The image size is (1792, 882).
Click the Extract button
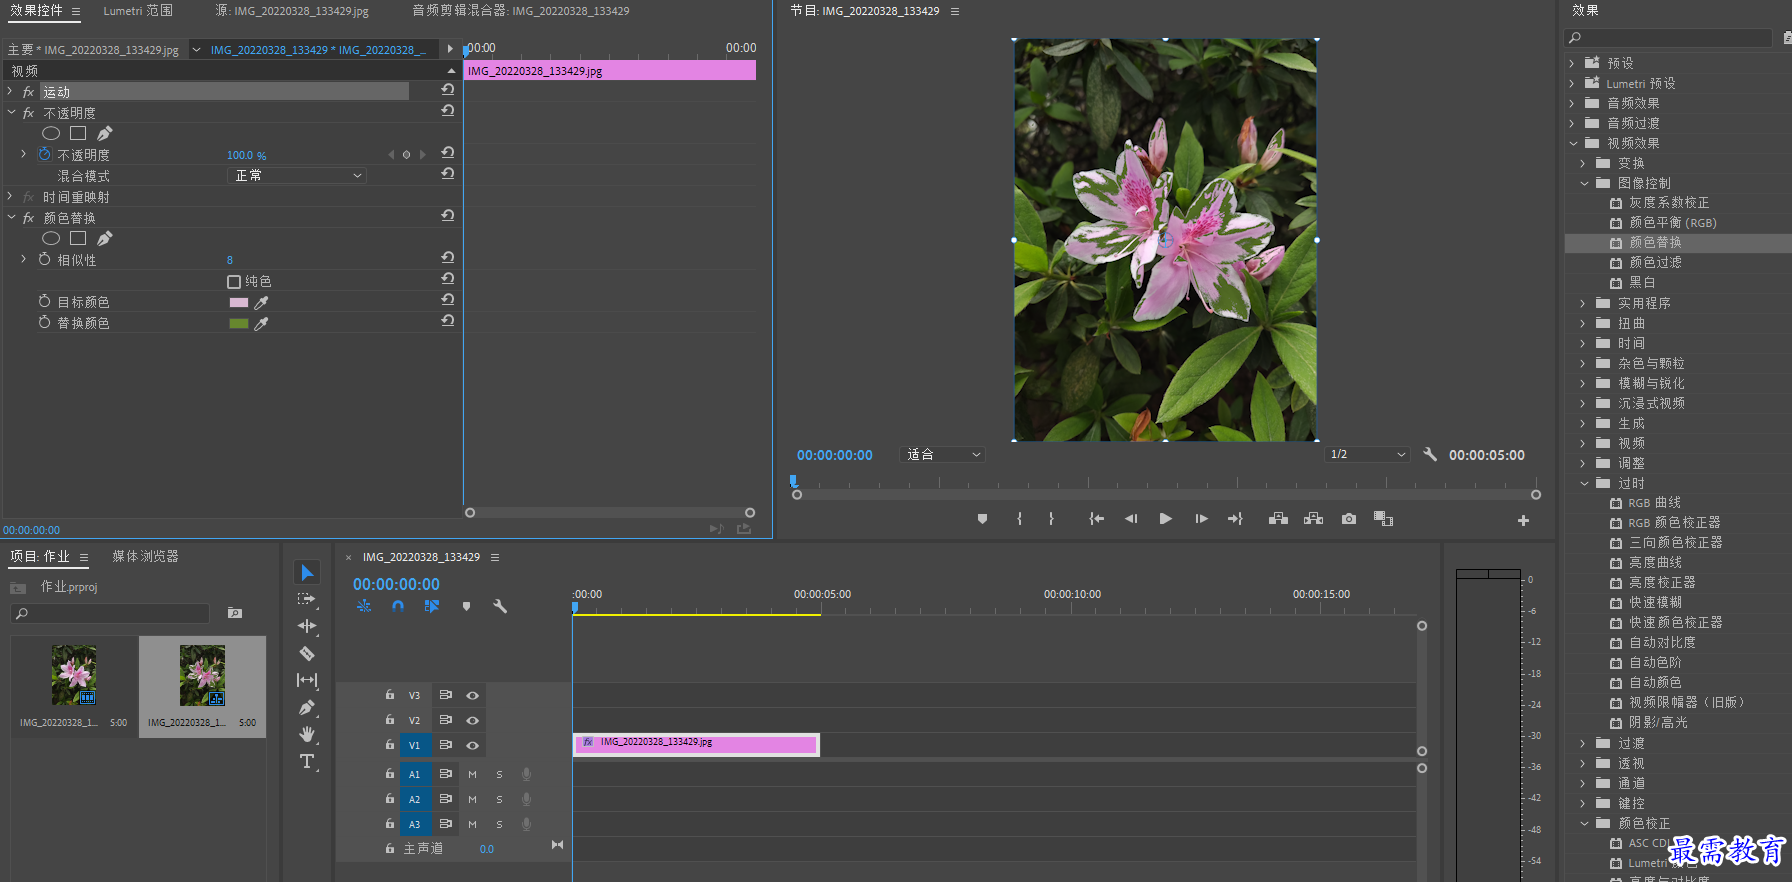(1313, 519)
